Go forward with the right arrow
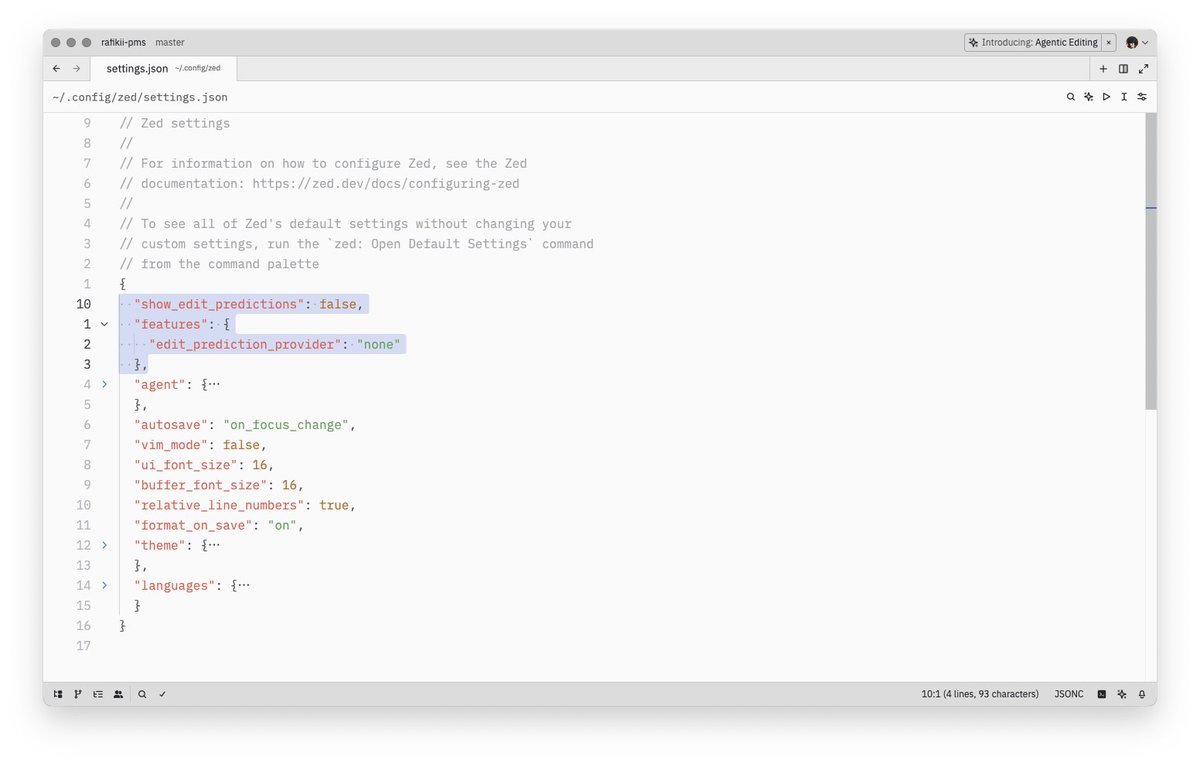The height and width of the screenshot is (763, 1200). pos(76,69)
